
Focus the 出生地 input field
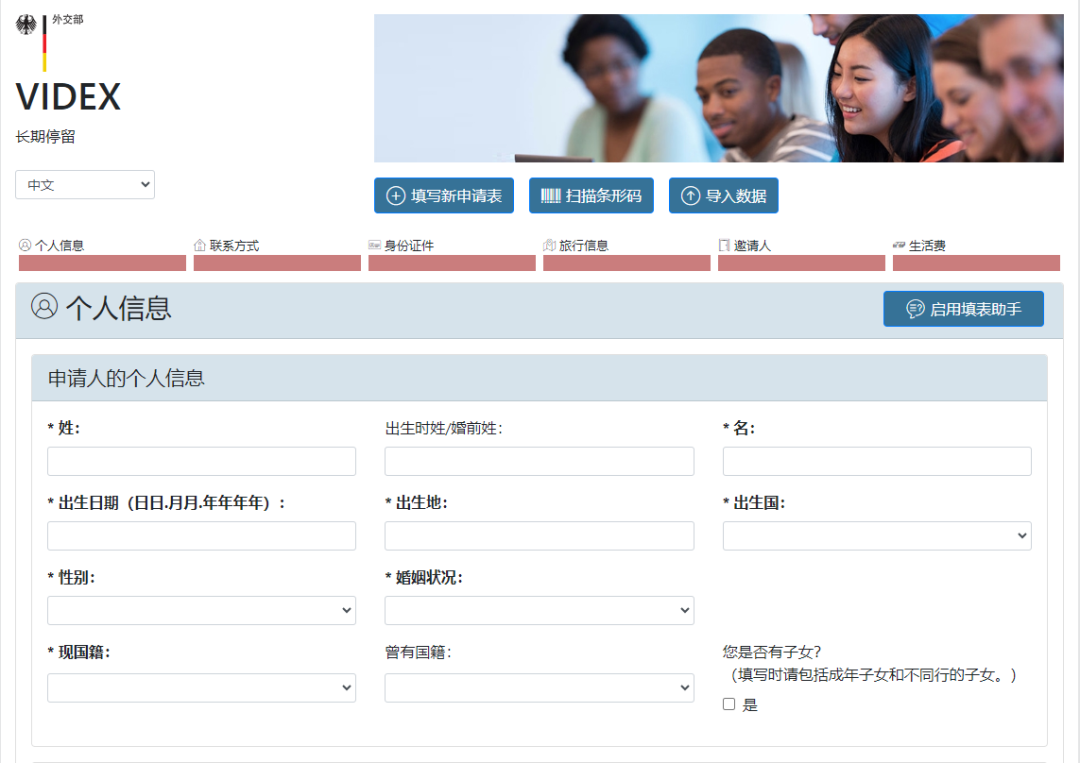click(539, 536)
